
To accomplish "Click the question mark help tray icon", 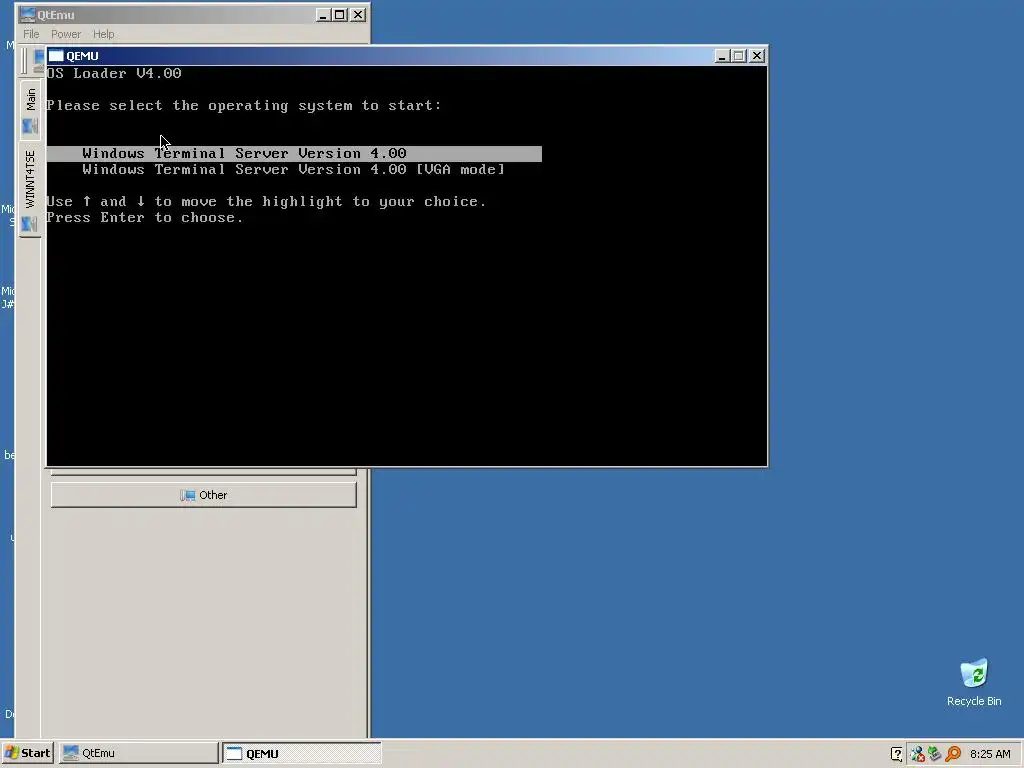I will click(897, 754).
